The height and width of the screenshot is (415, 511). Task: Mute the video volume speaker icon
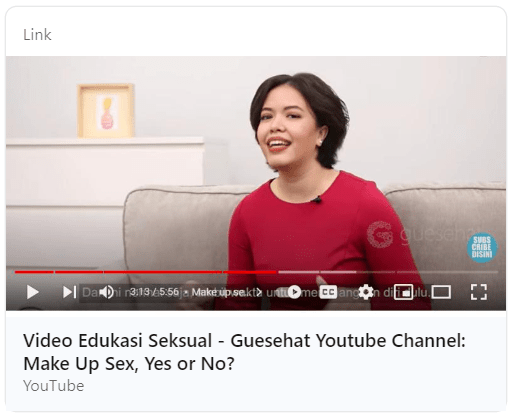pos(107,292)
